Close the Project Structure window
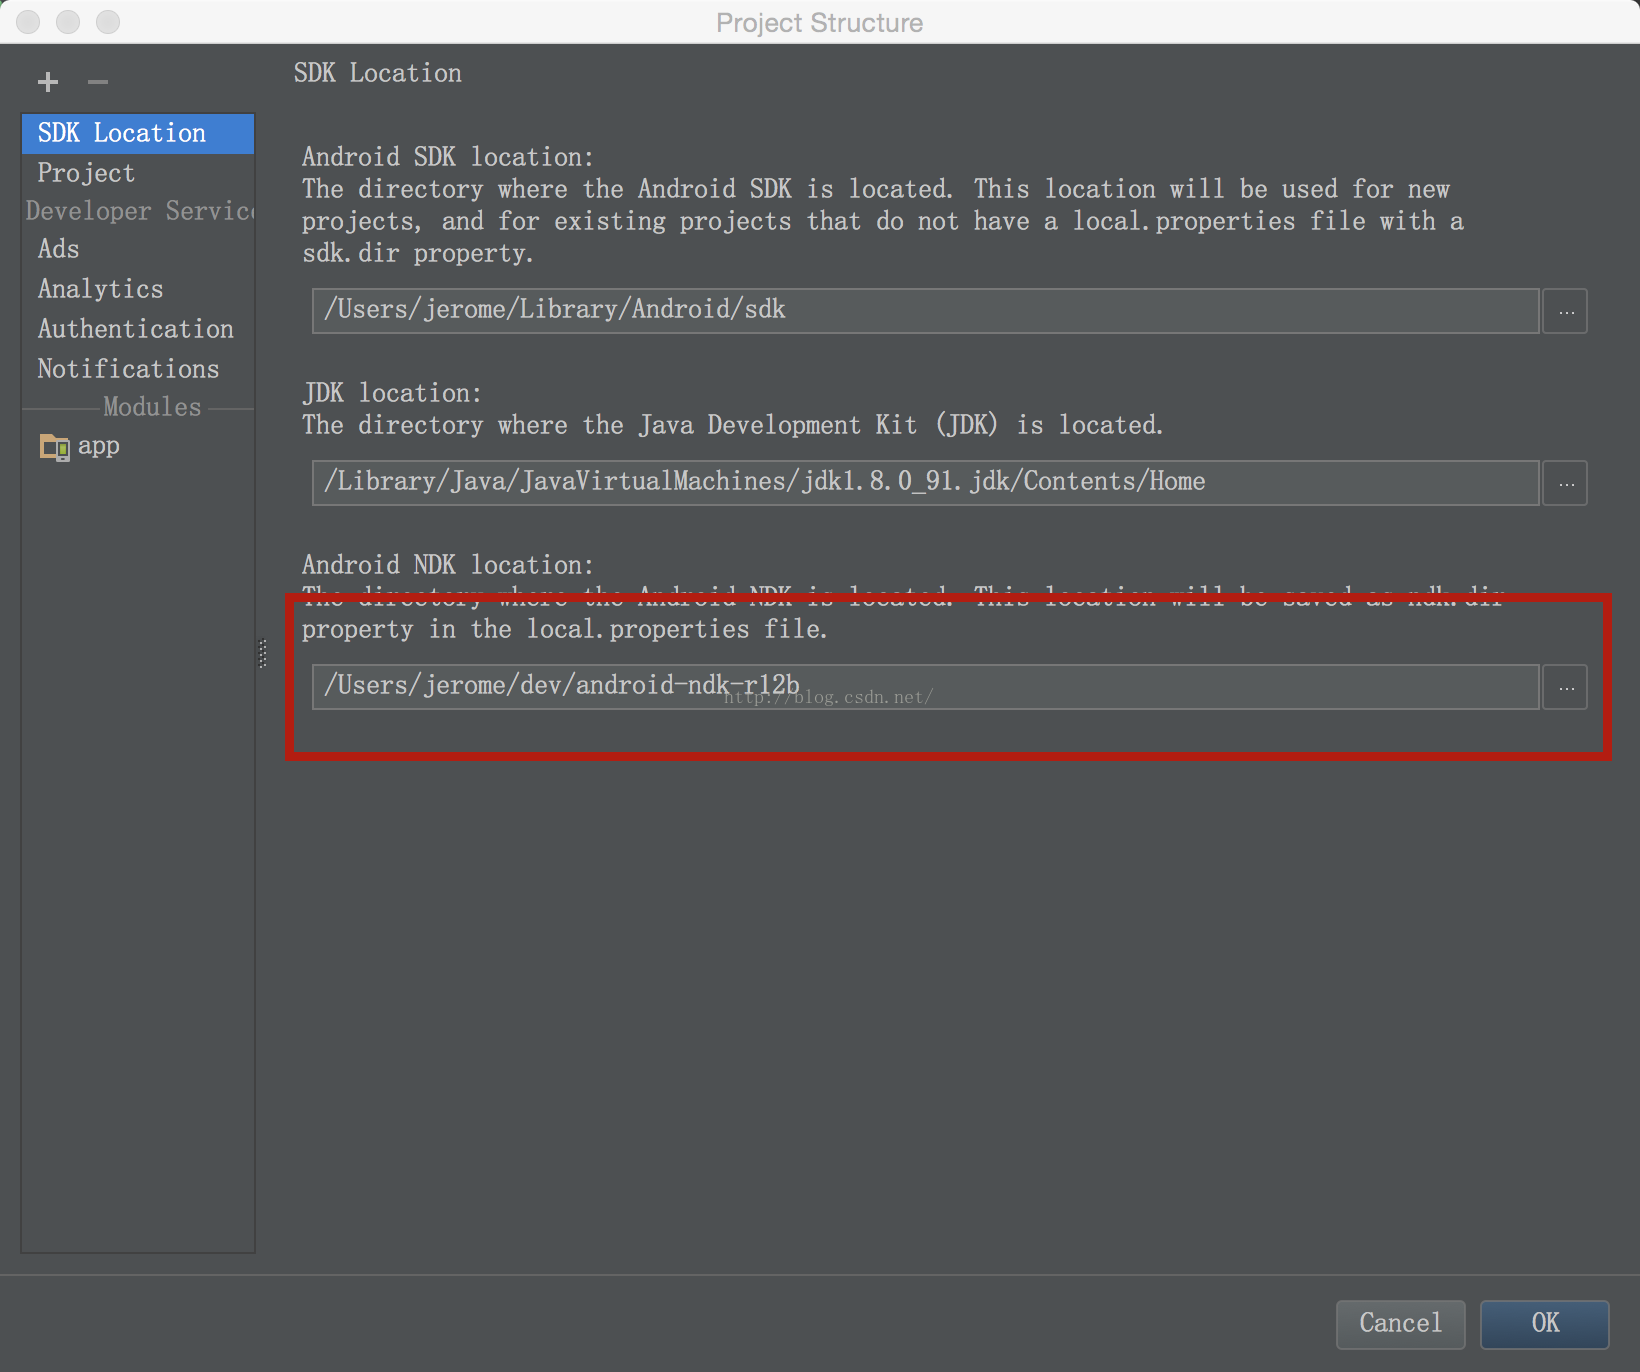 [28, 22]
